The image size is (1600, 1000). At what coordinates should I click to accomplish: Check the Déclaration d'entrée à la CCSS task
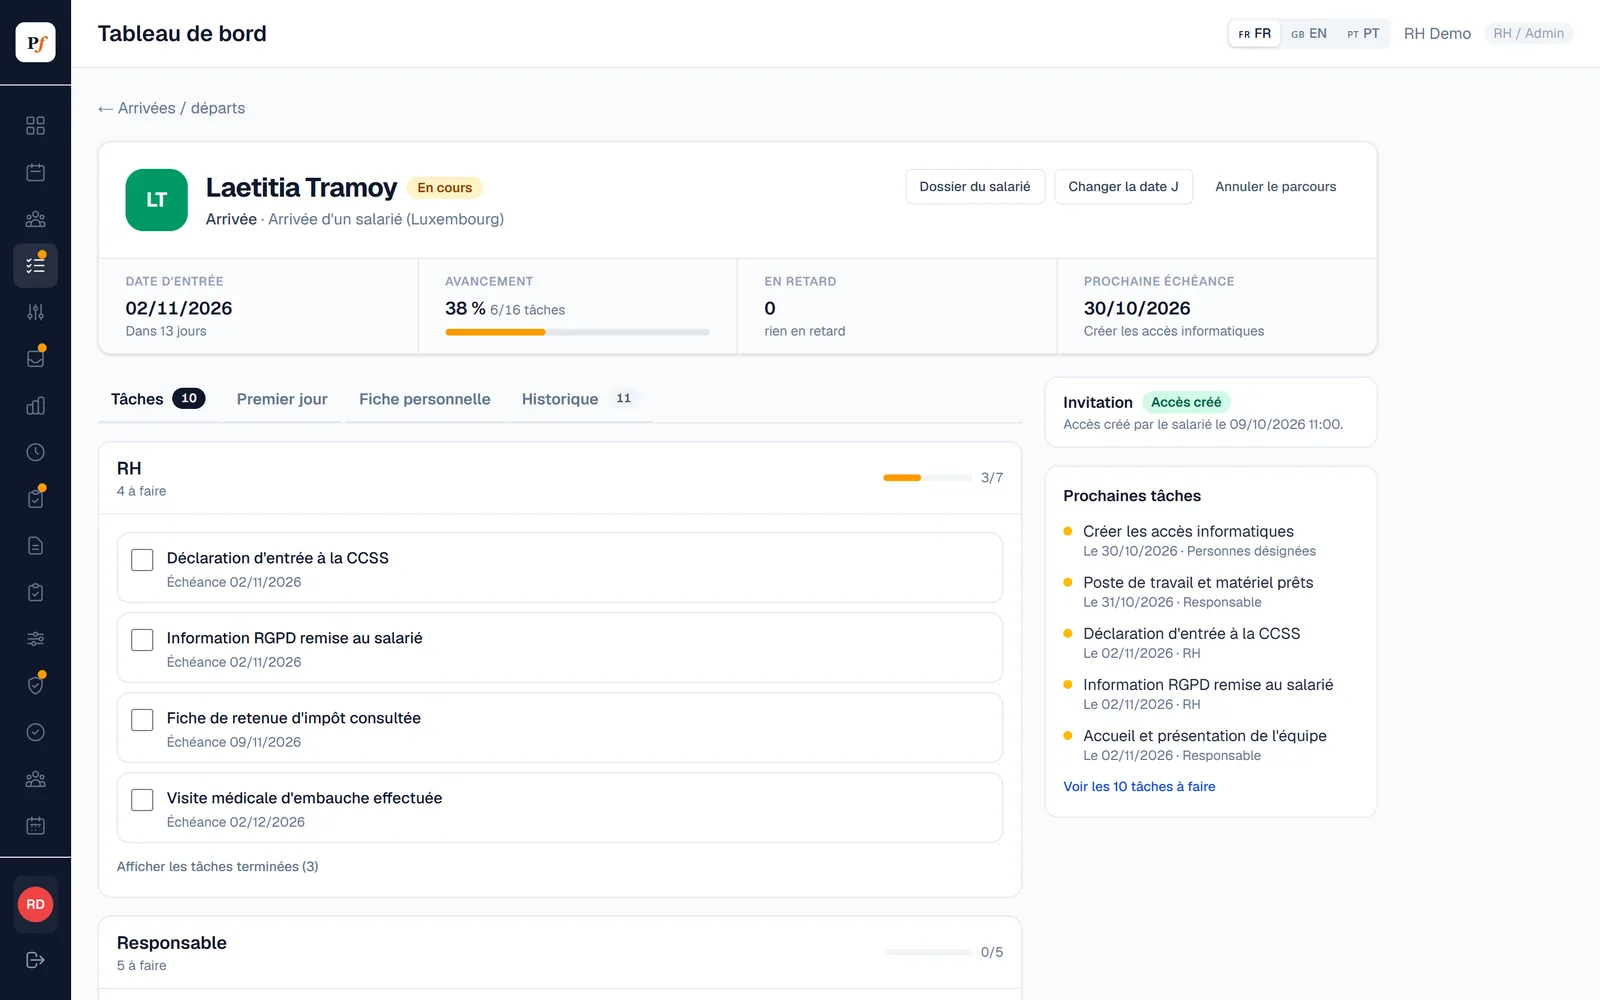click(x=142, y=560)
